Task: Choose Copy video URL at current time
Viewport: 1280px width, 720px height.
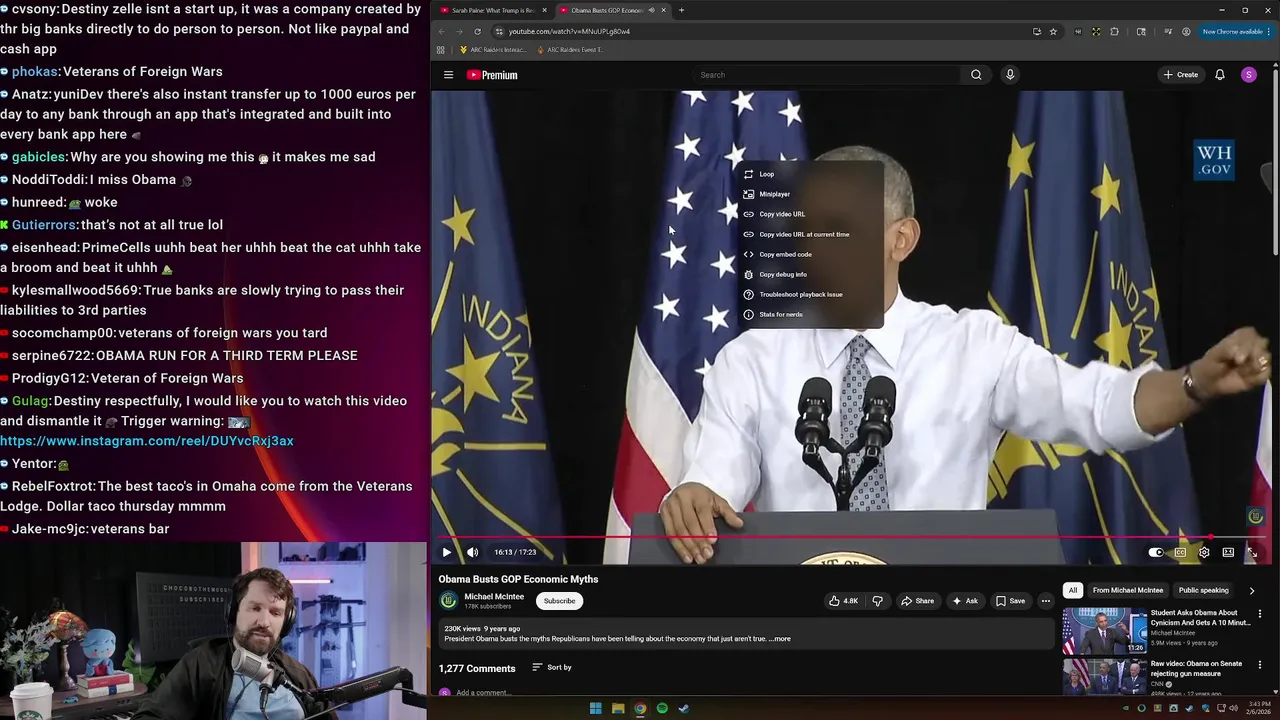Action: pyautogui.click(x=812, y=234)
